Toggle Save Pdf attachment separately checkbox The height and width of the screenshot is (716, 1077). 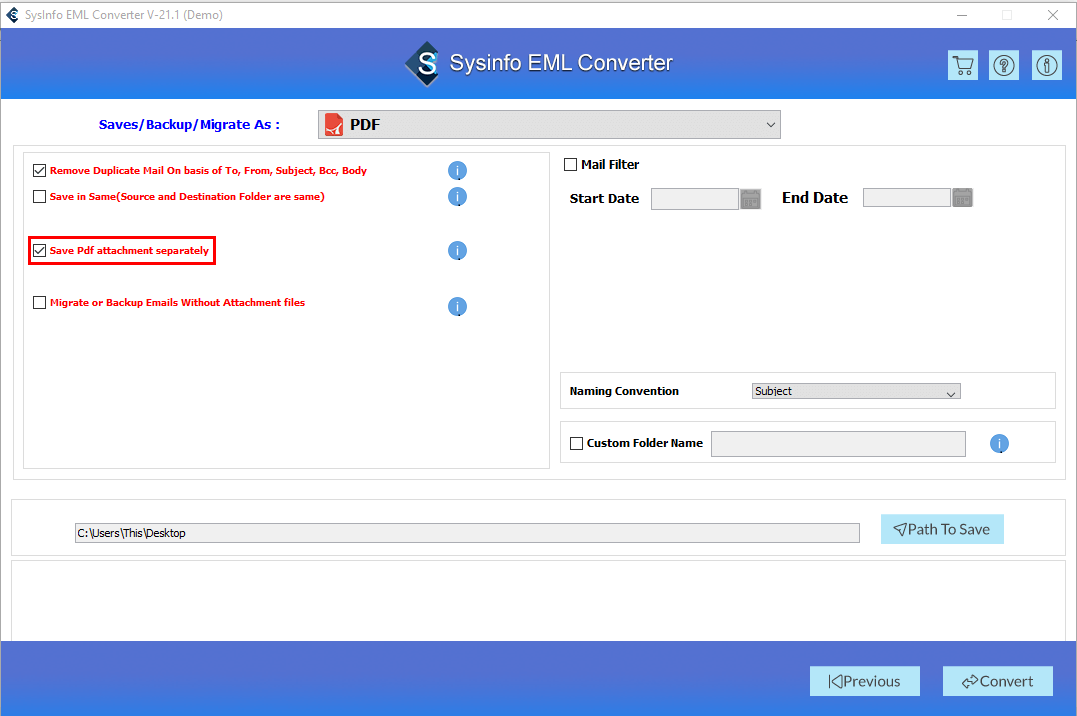pos(39,251)
